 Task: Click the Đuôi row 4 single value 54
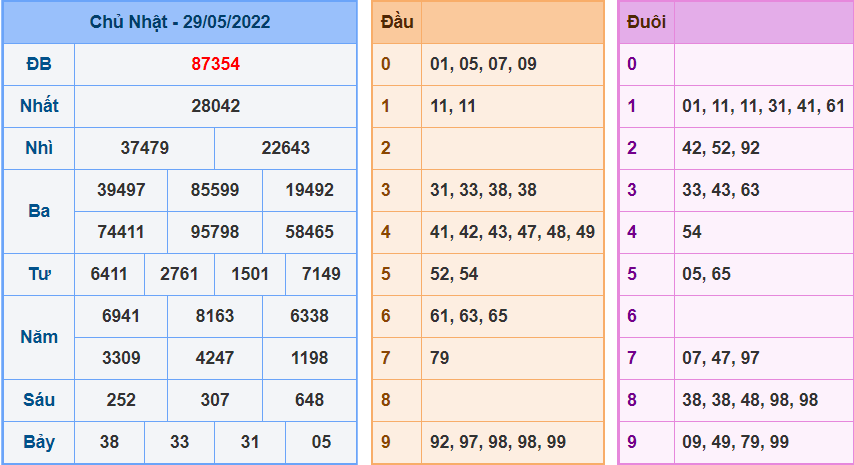click(692, 232)
